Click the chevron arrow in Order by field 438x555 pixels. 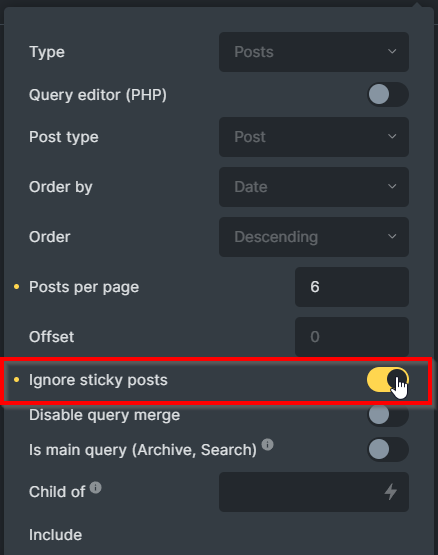click(392, 187)
